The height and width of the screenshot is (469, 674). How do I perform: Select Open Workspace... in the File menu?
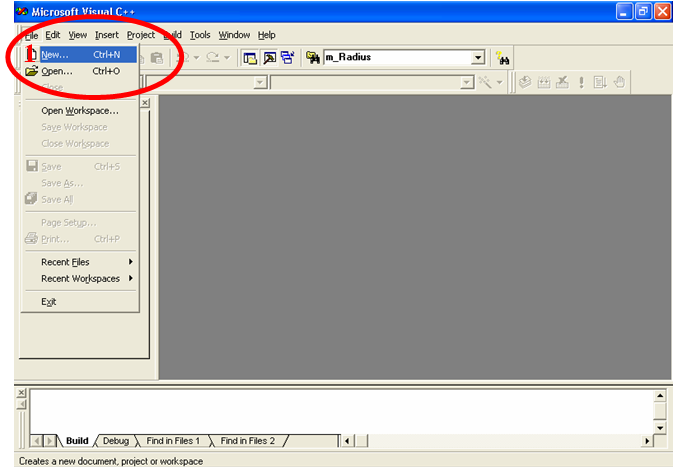(79, 111)
